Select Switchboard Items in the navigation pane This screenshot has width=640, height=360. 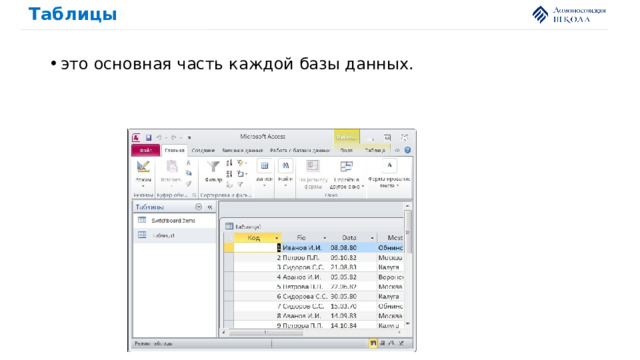[x=175, y=220]
